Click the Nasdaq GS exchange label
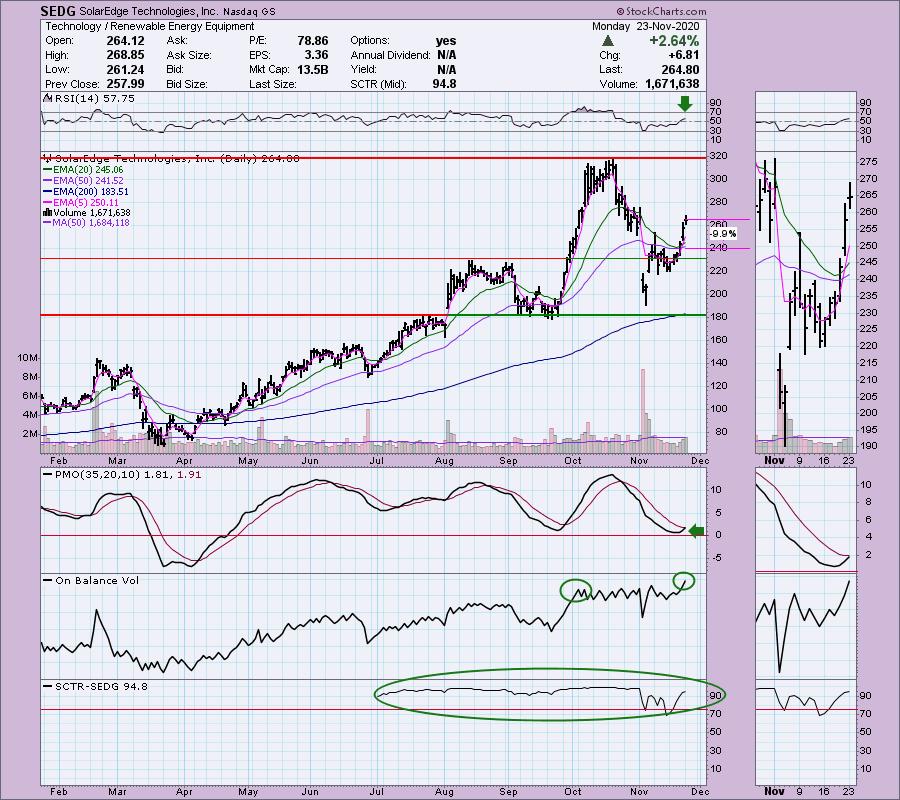The width and height of the screenshot is (900, 800). pyautogui.click(x=249, y=11)
